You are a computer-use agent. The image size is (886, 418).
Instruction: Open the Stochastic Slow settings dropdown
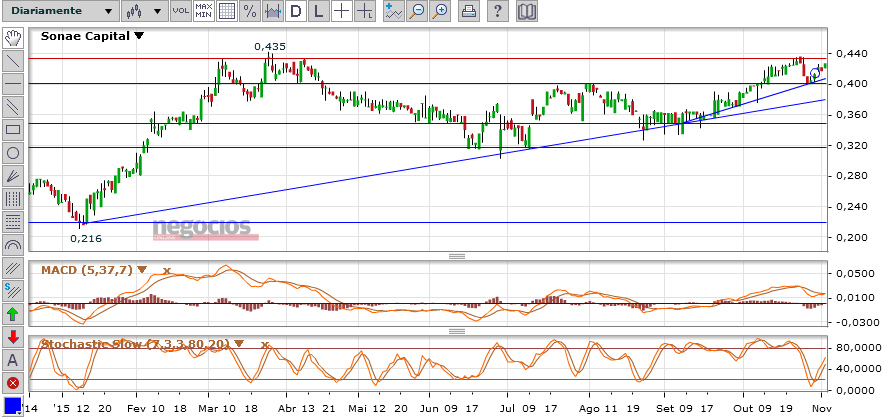[x=239, y=343]
